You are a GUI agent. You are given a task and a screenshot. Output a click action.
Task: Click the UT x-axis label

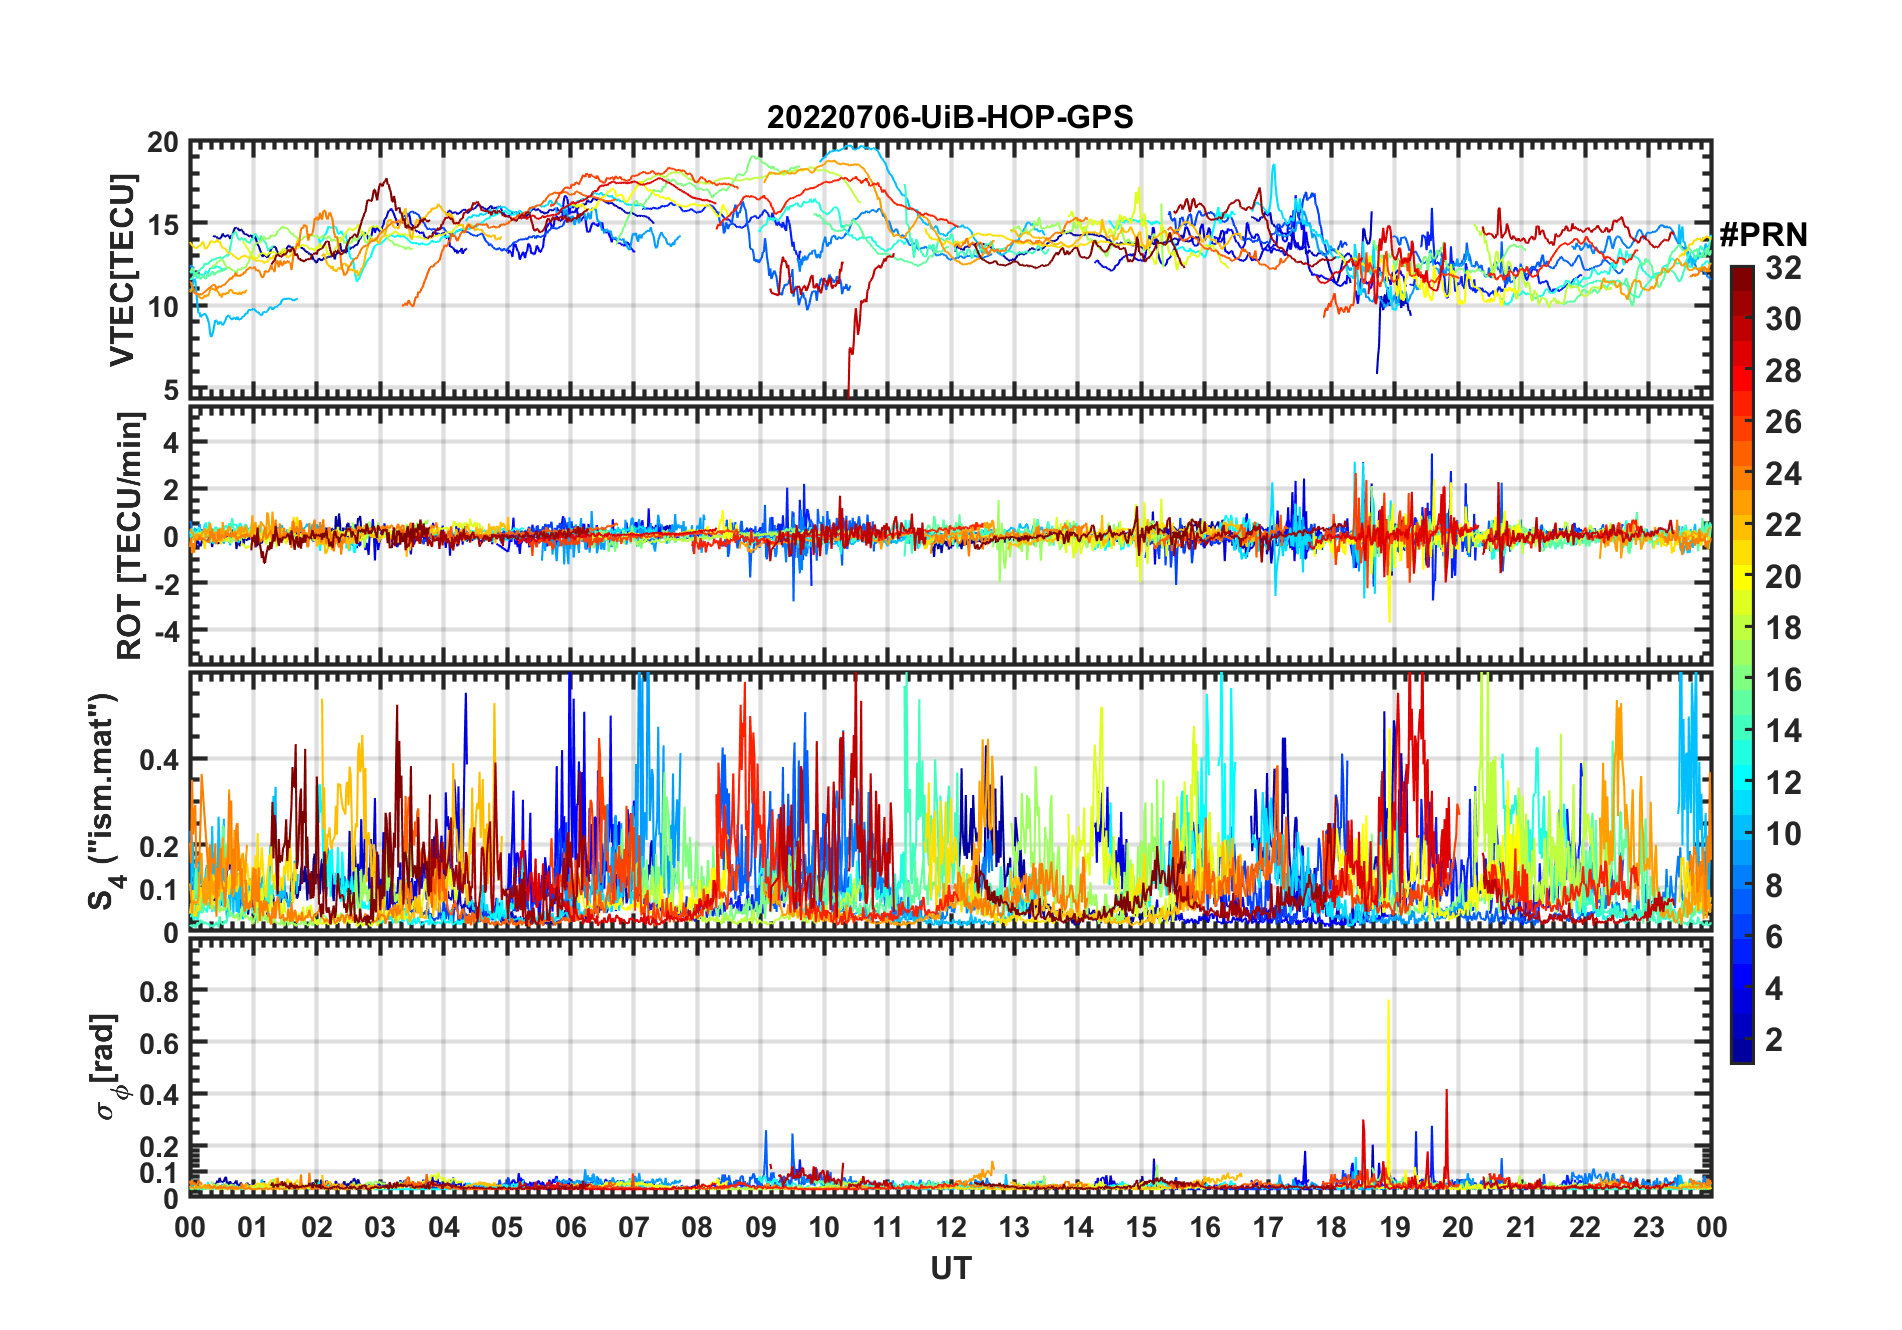tap(950, 1268)
